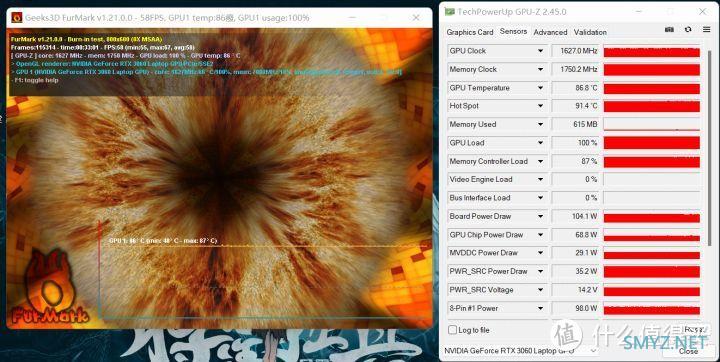Switch to the Sensors tab
Viewport: 720px width, 362px height.
click(513, 31)
